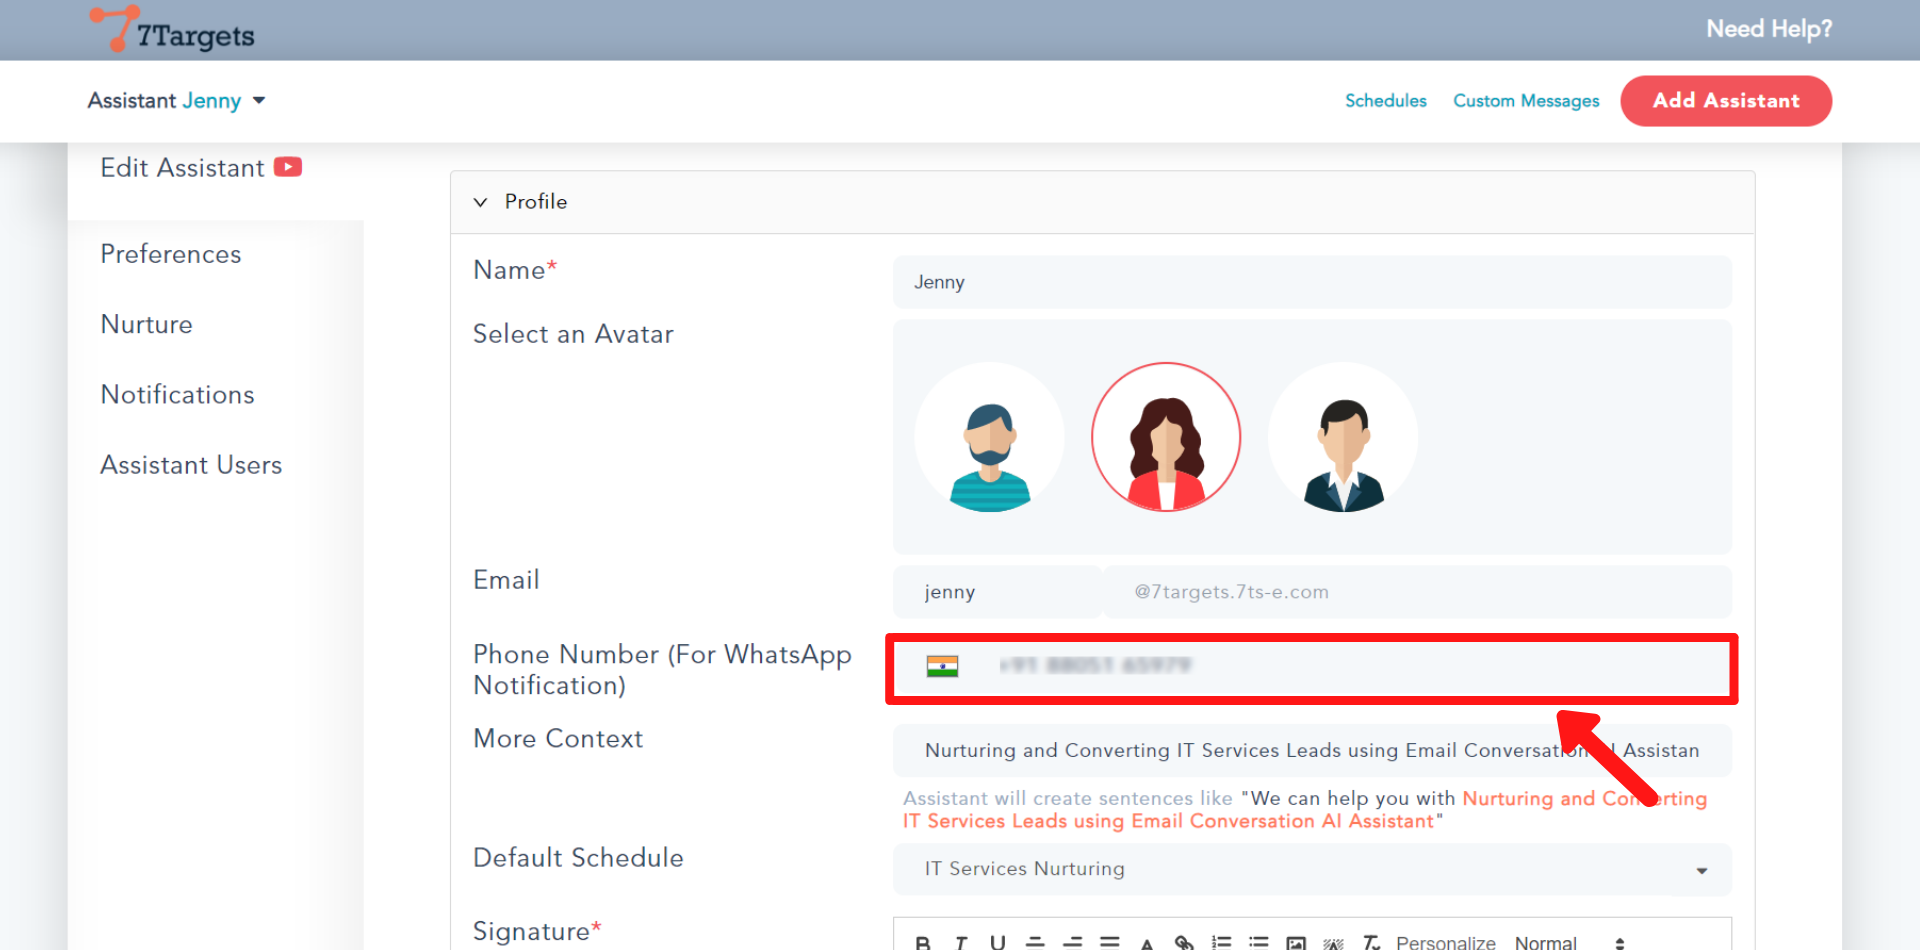Toggle italic in the signature editor
Viewport: 1920px width, 950px height.
(961, 942)
